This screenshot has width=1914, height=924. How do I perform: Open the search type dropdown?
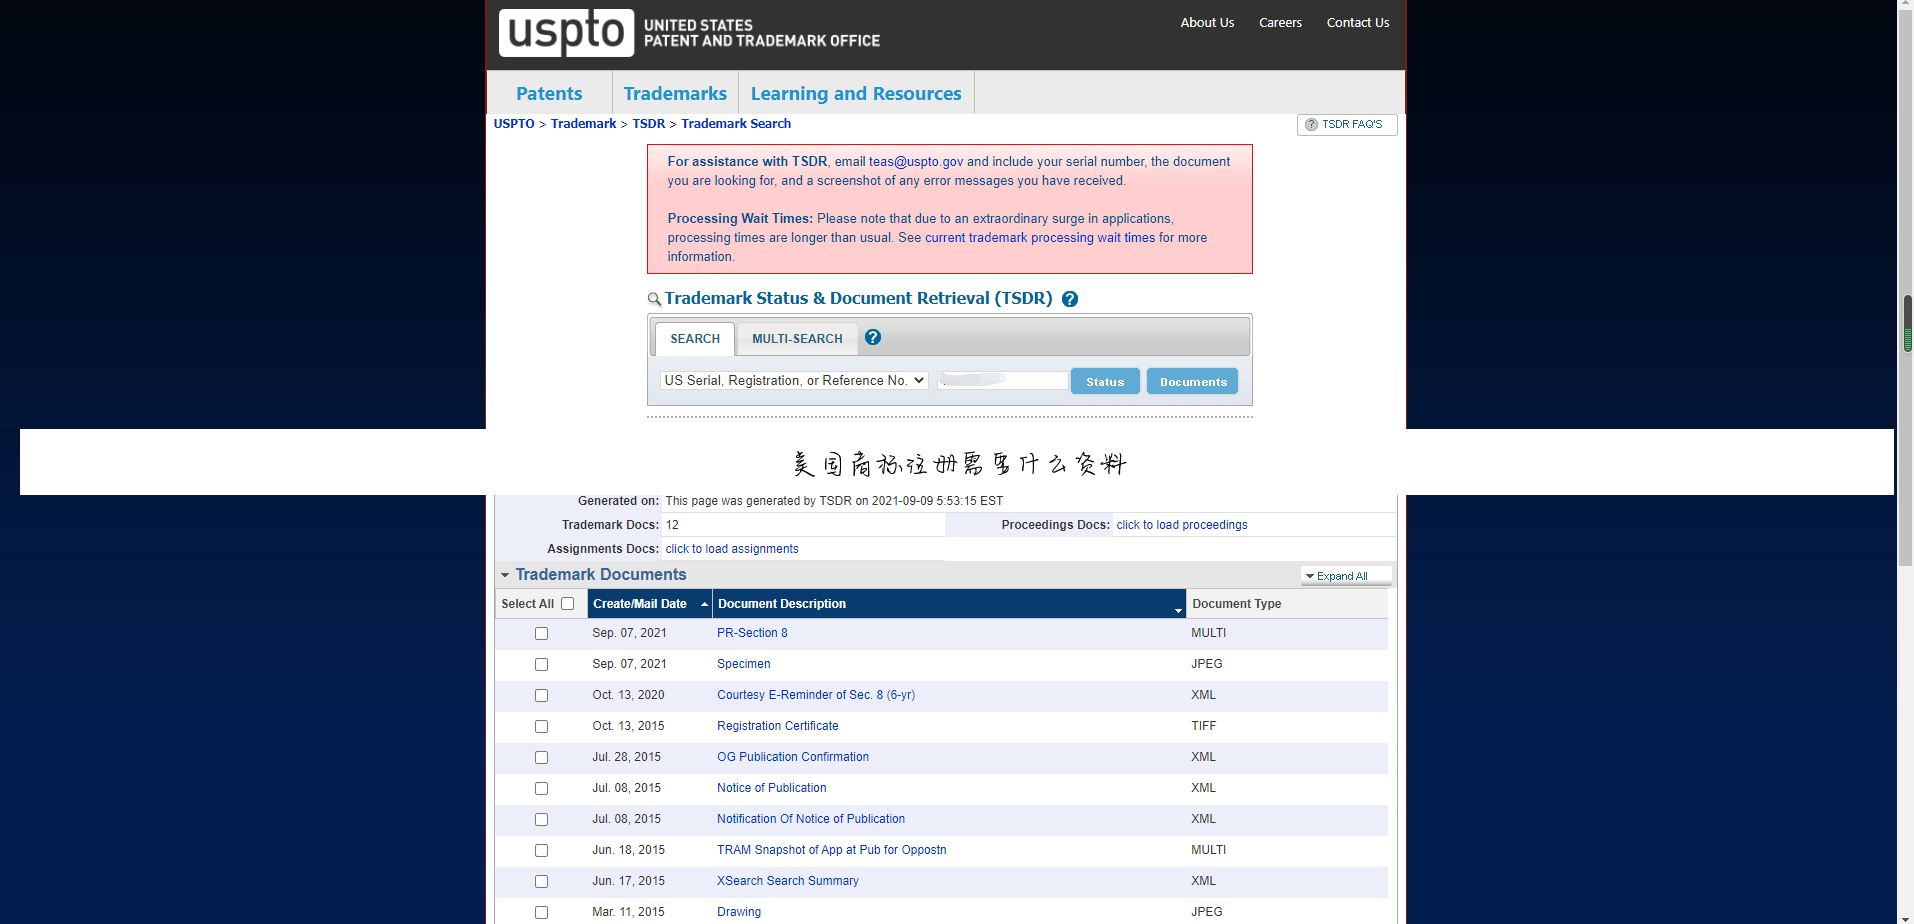[x=794, y=380]
